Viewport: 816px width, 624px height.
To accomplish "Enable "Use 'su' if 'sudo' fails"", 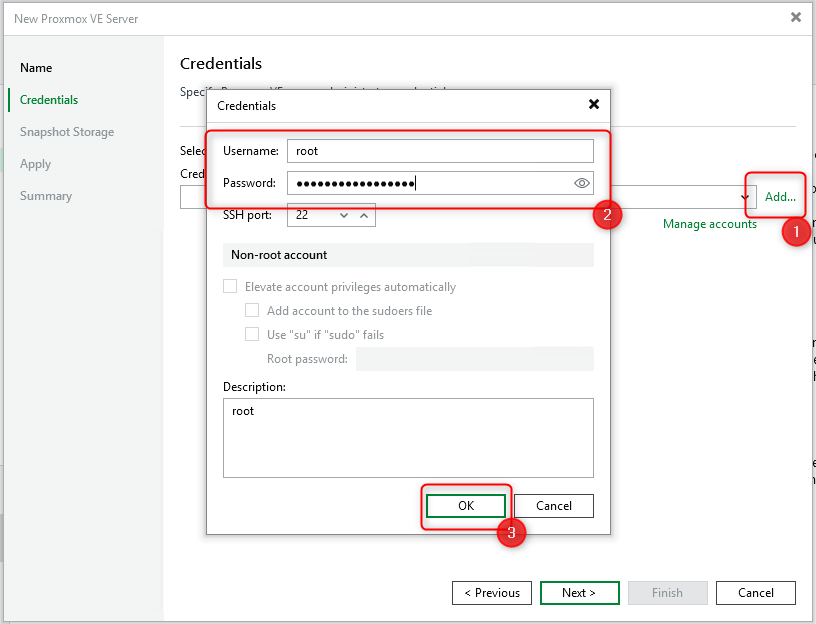I will 252,333.
